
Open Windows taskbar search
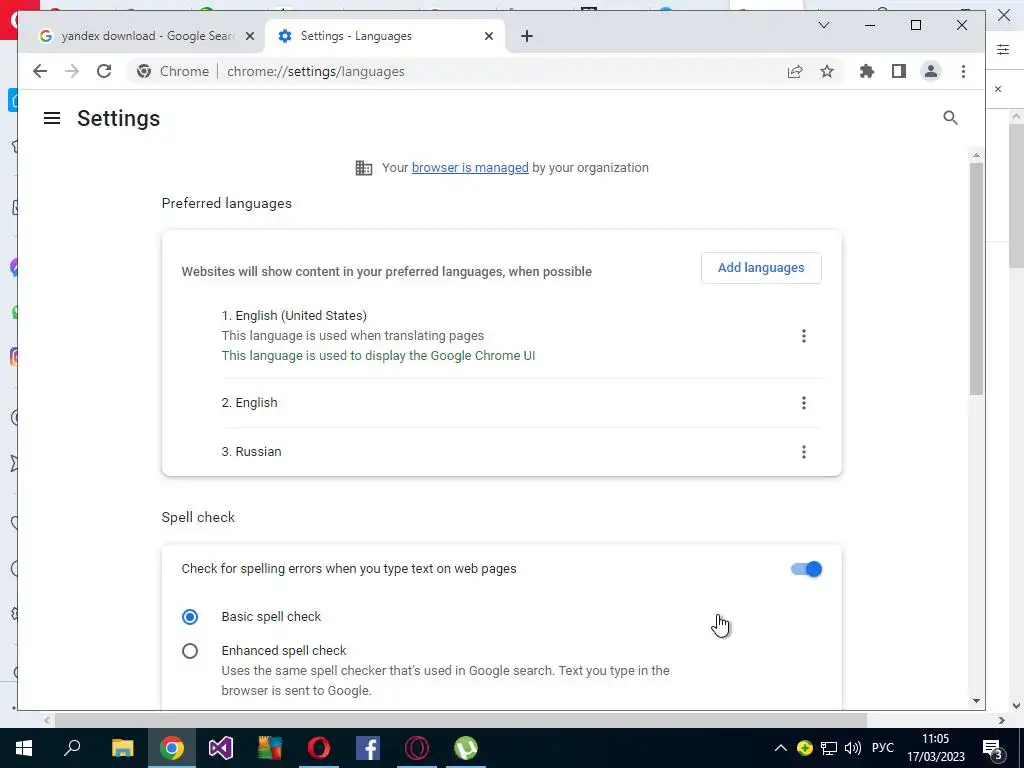point(72,748)
